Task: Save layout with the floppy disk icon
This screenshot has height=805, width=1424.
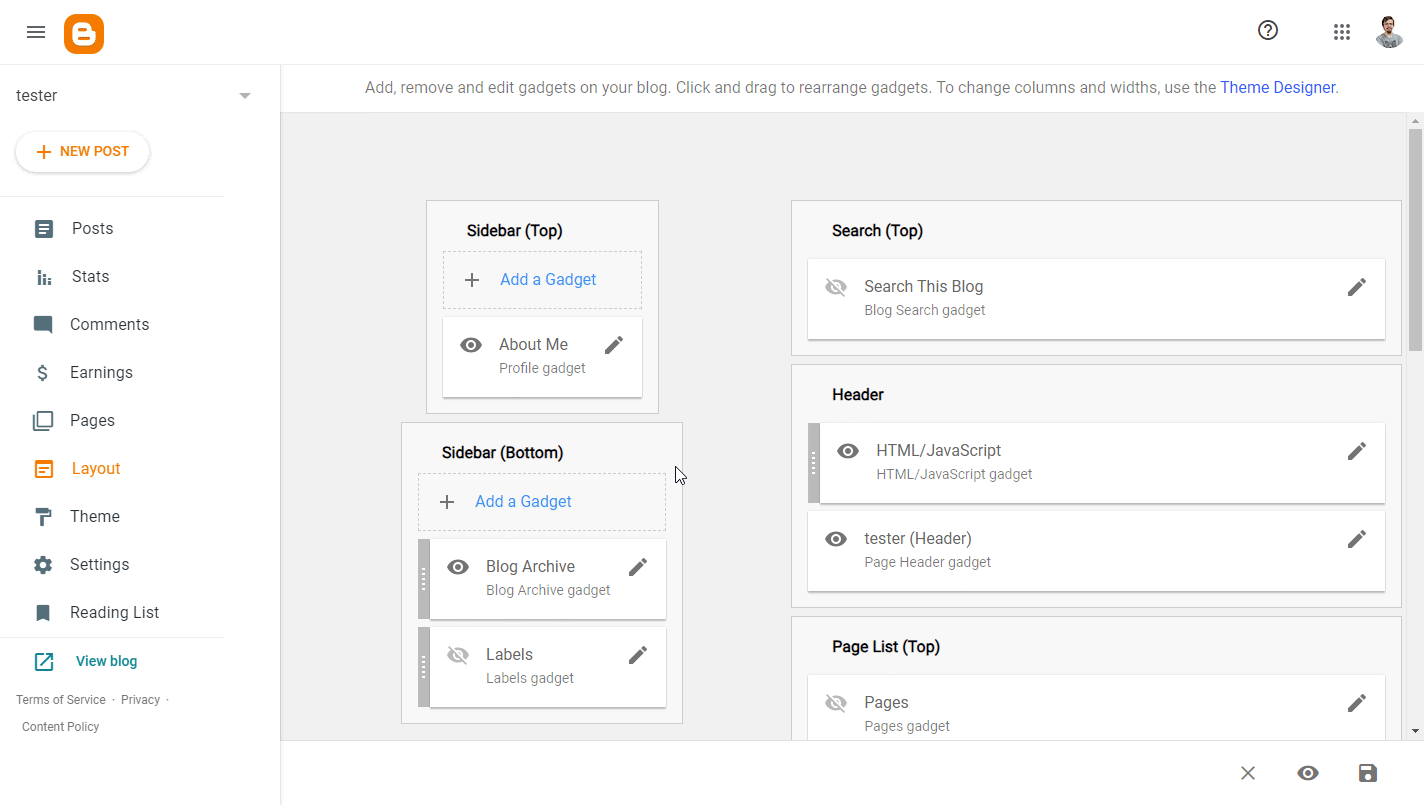Action: pos(1368,773)
